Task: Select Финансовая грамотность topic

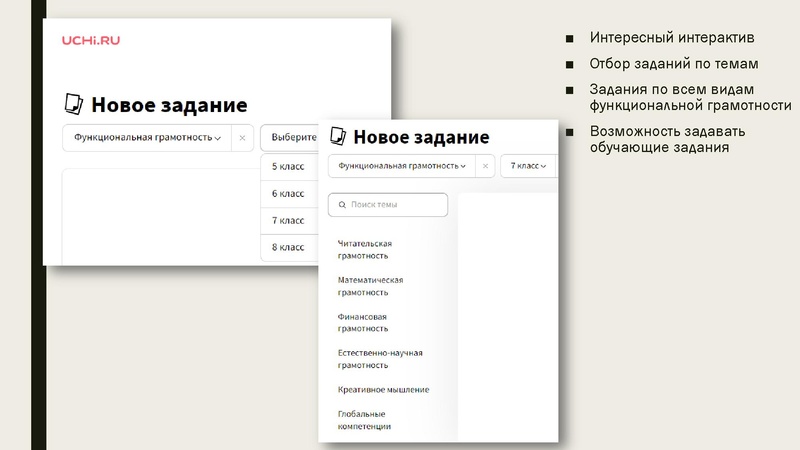Action: pos(363,322)
